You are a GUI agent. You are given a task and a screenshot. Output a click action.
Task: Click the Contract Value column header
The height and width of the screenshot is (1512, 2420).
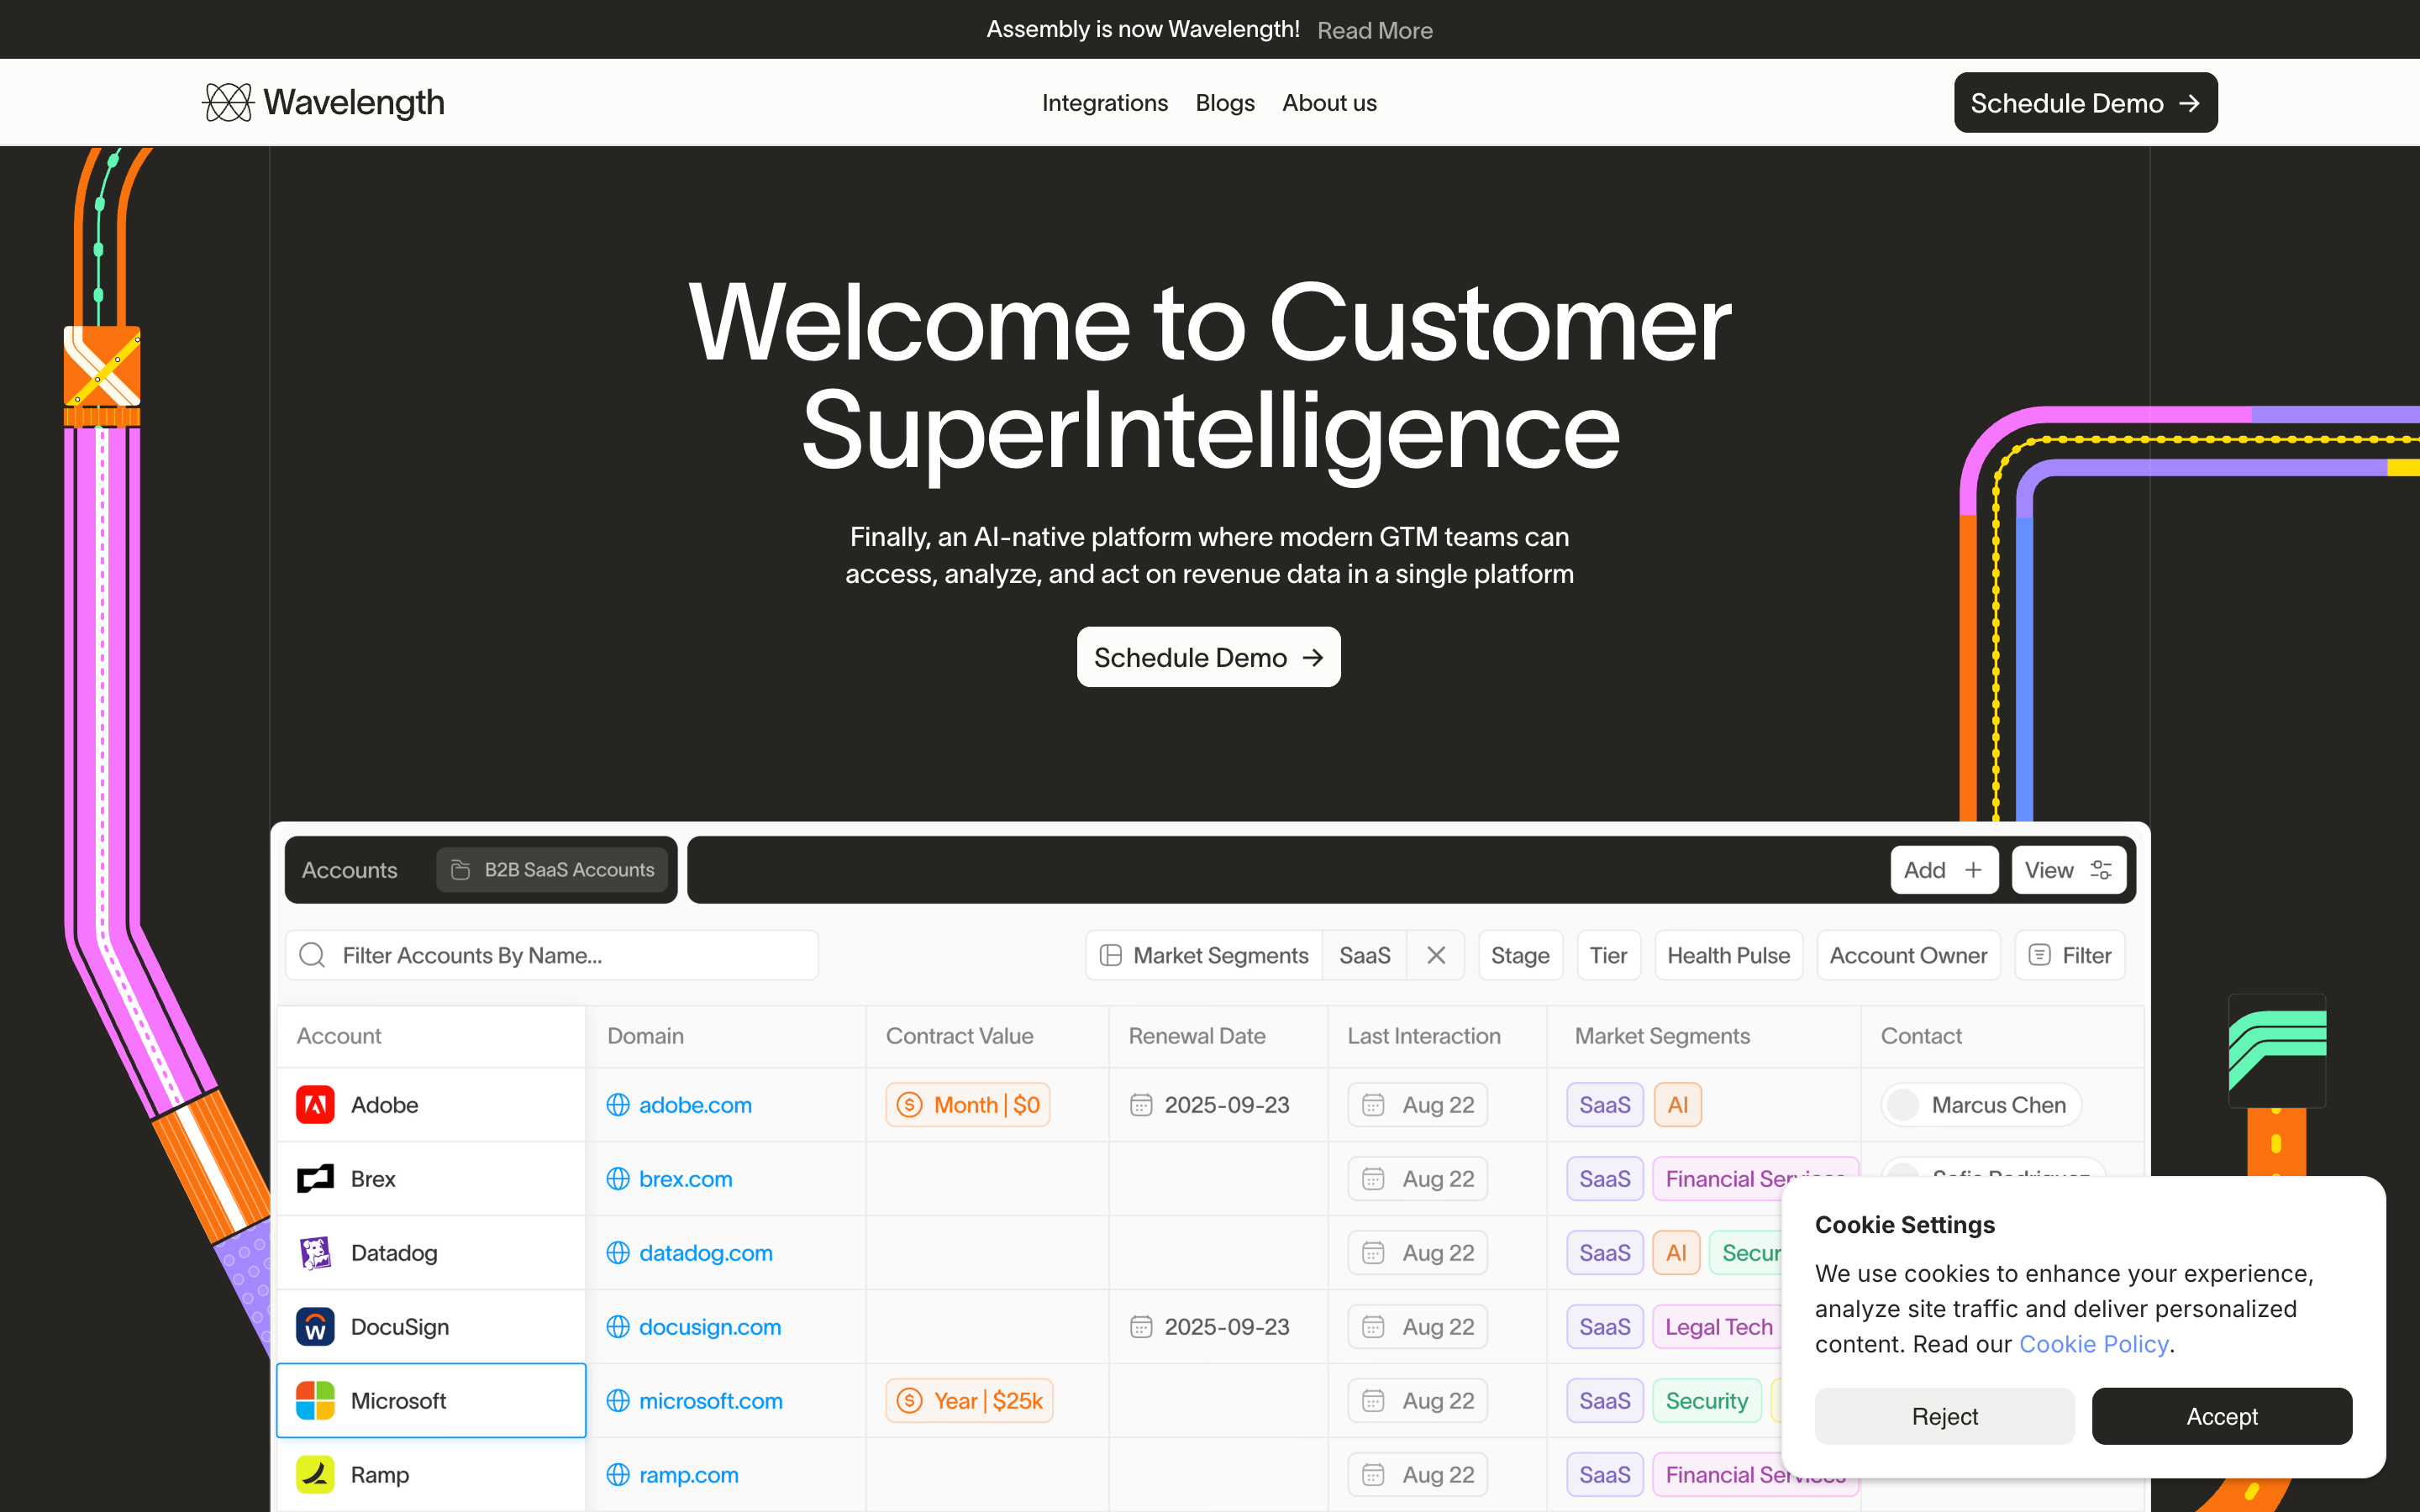[959, 1036]
